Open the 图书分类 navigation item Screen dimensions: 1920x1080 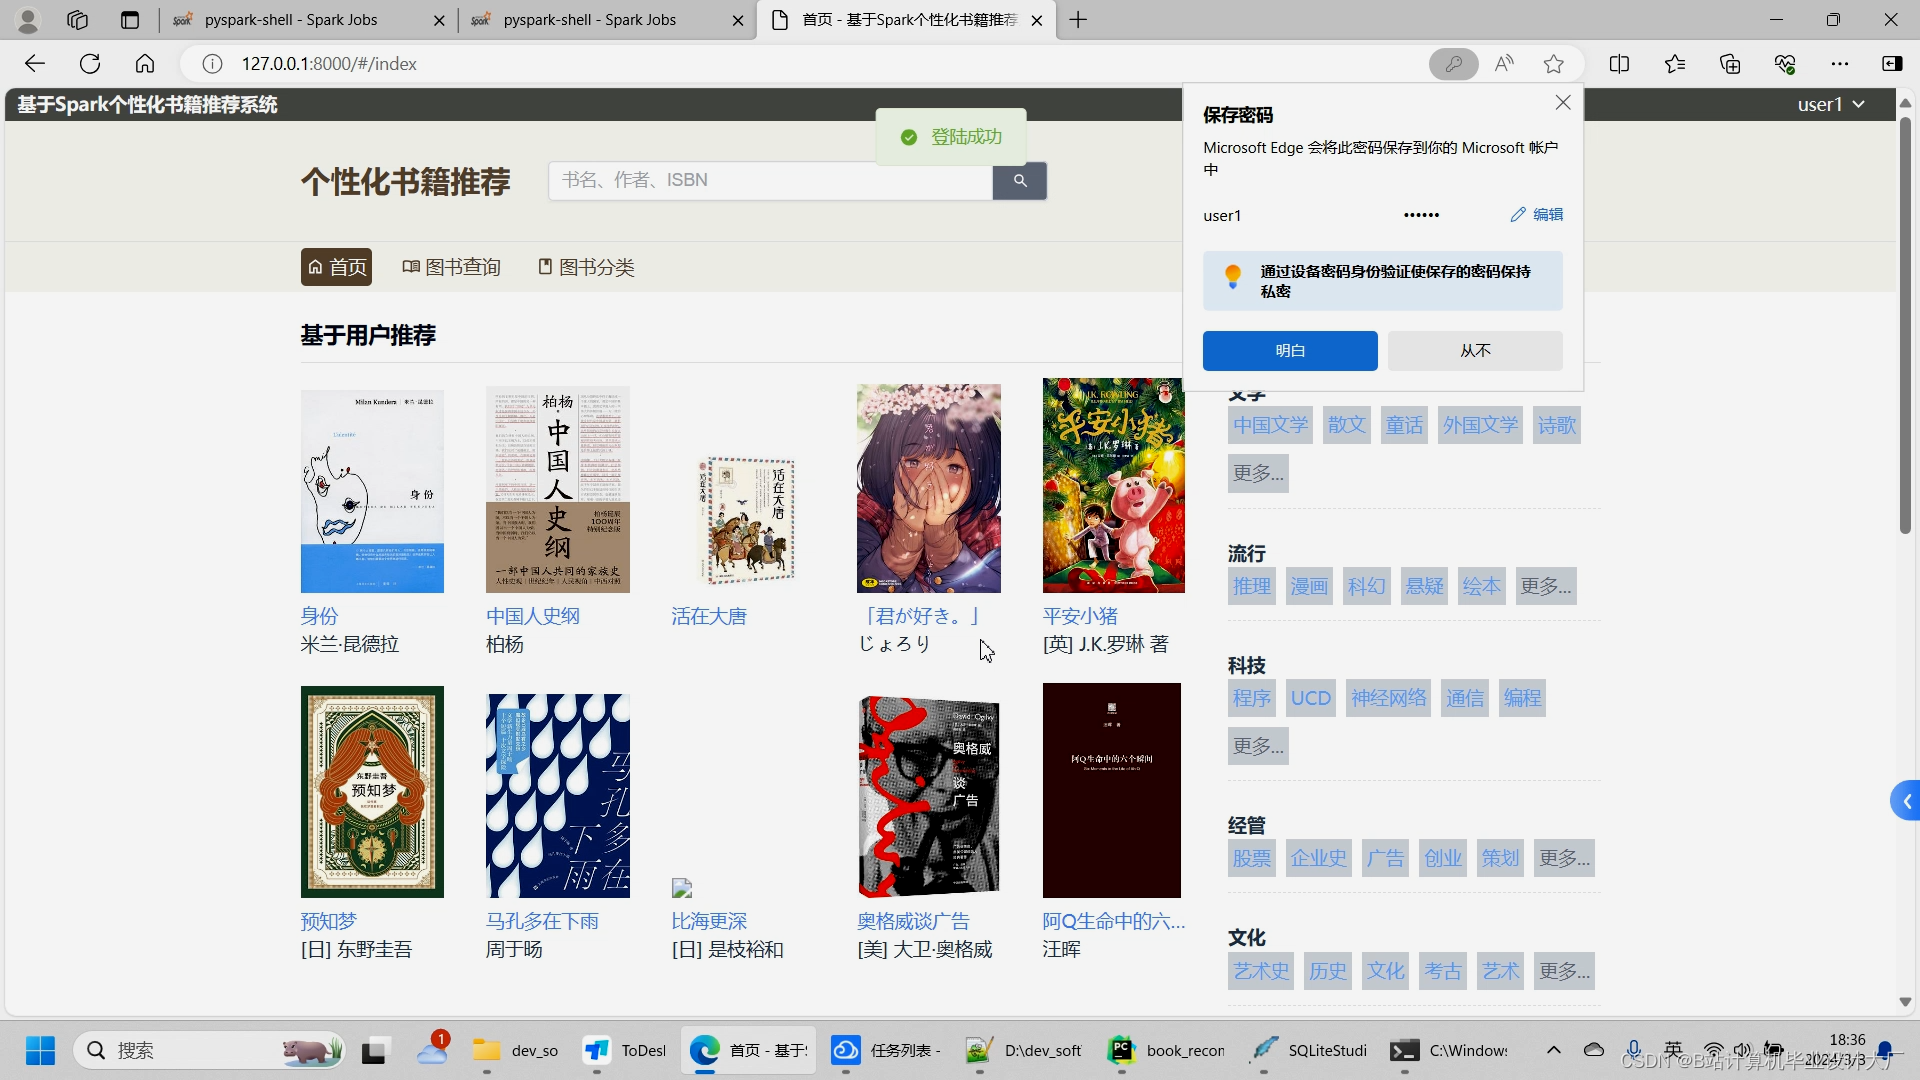click(x=586, y=267)
